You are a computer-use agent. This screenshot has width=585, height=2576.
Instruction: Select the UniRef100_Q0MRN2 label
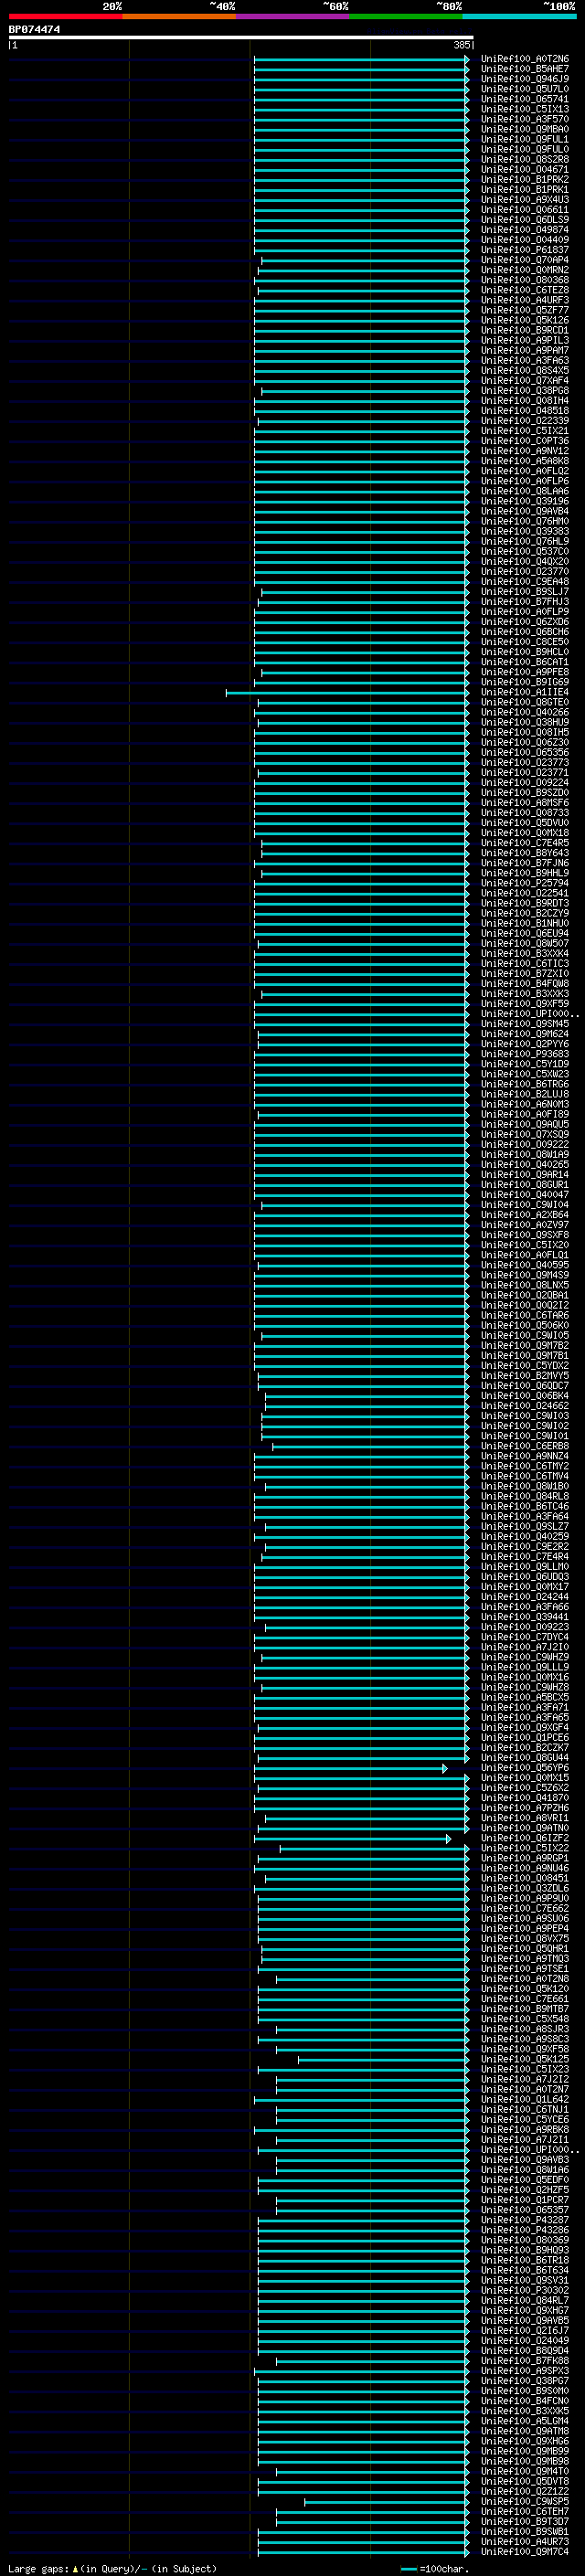[x=525, y=270]
